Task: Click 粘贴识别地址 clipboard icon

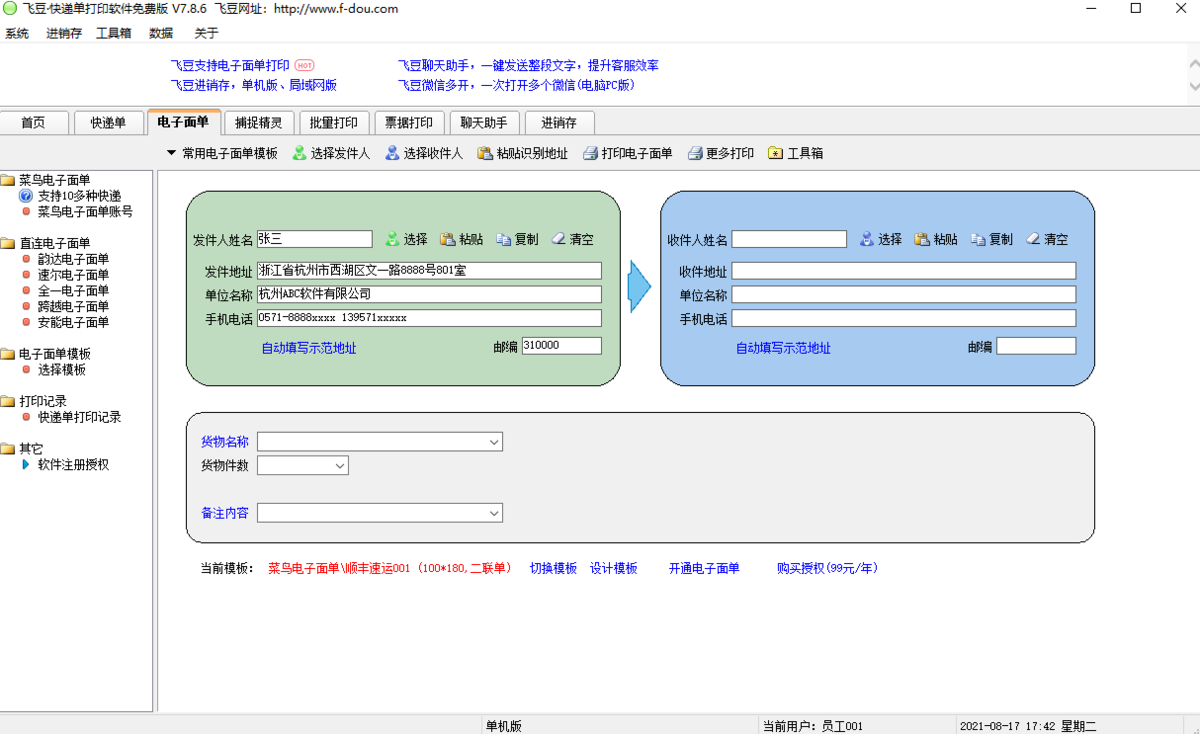Action: 485,154
